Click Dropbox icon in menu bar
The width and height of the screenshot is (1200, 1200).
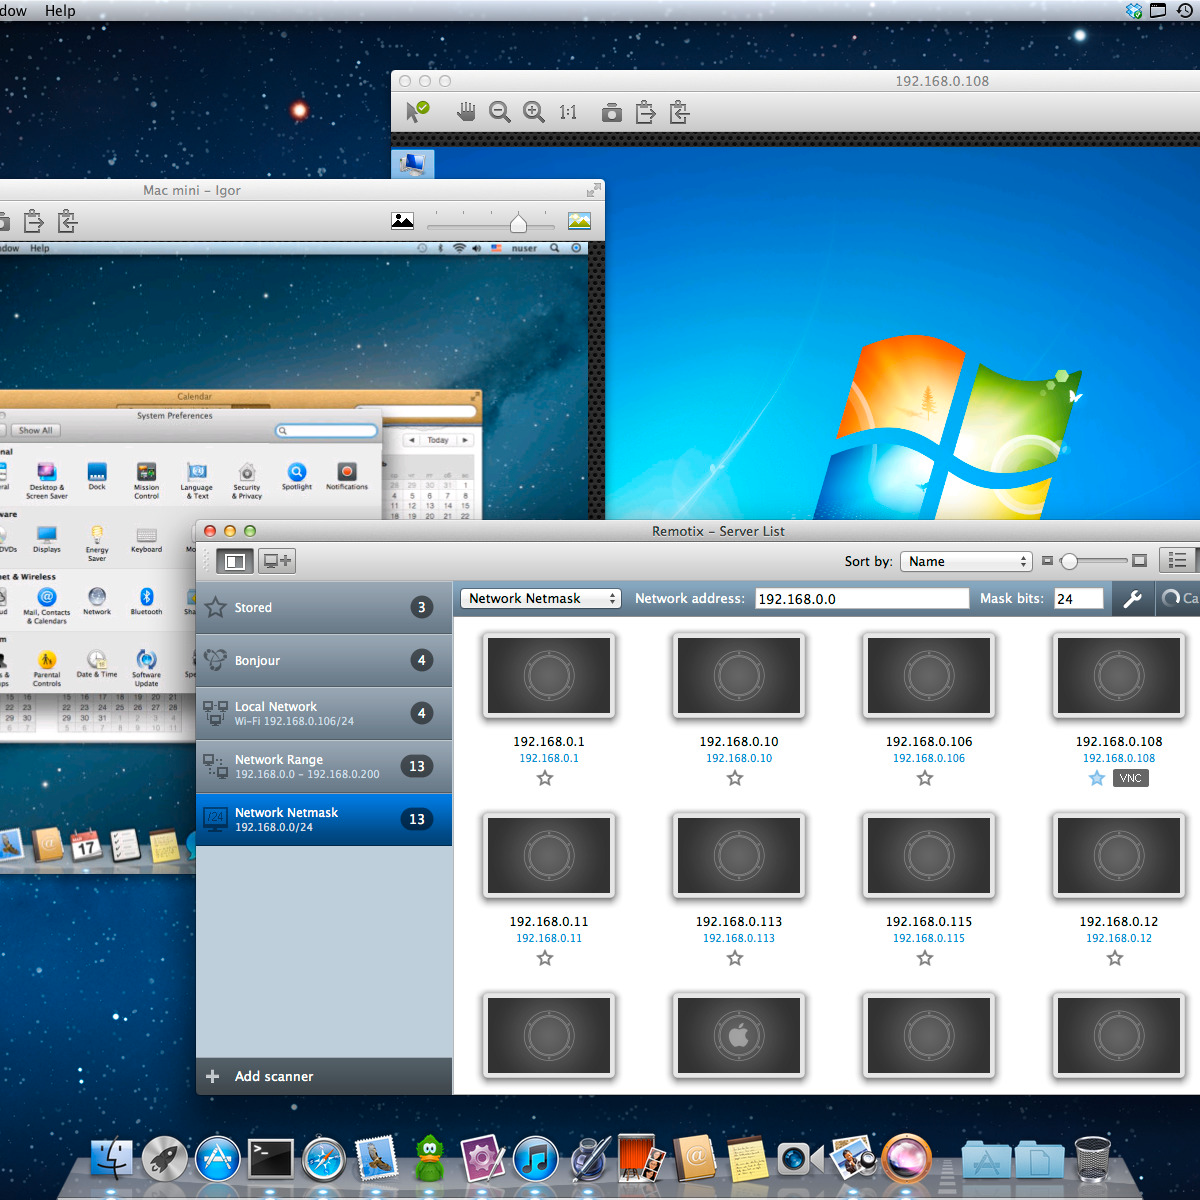click(1134, 10)
